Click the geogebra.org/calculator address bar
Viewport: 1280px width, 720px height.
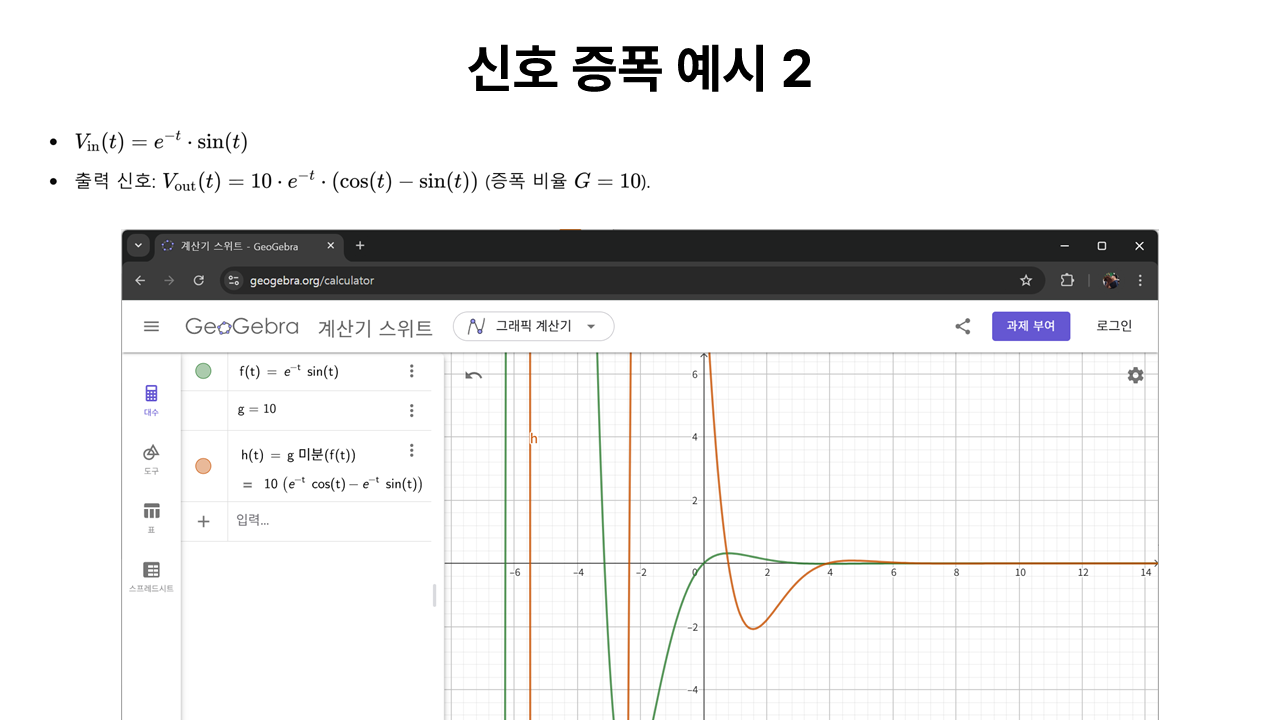click(632, 281)
